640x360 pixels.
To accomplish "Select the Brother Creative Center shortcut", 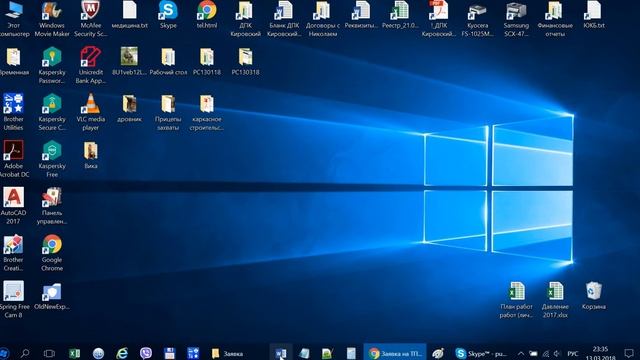I will [x=13, y=253].
